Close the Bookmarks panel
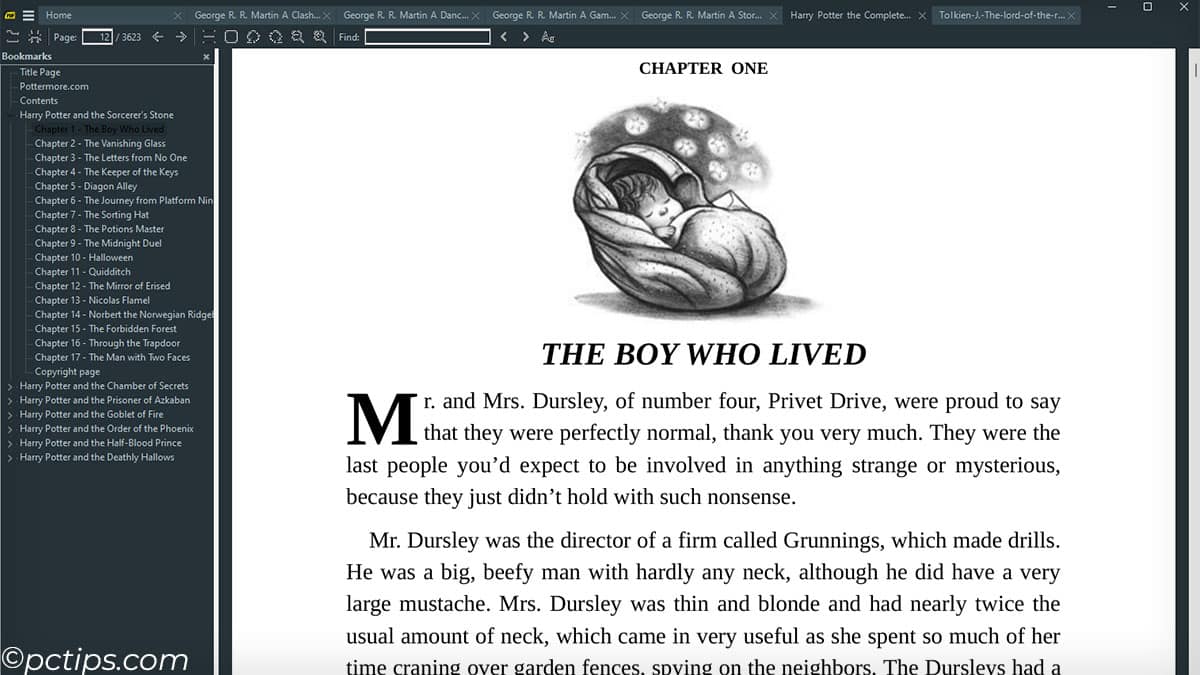 (x=207, y=57)
